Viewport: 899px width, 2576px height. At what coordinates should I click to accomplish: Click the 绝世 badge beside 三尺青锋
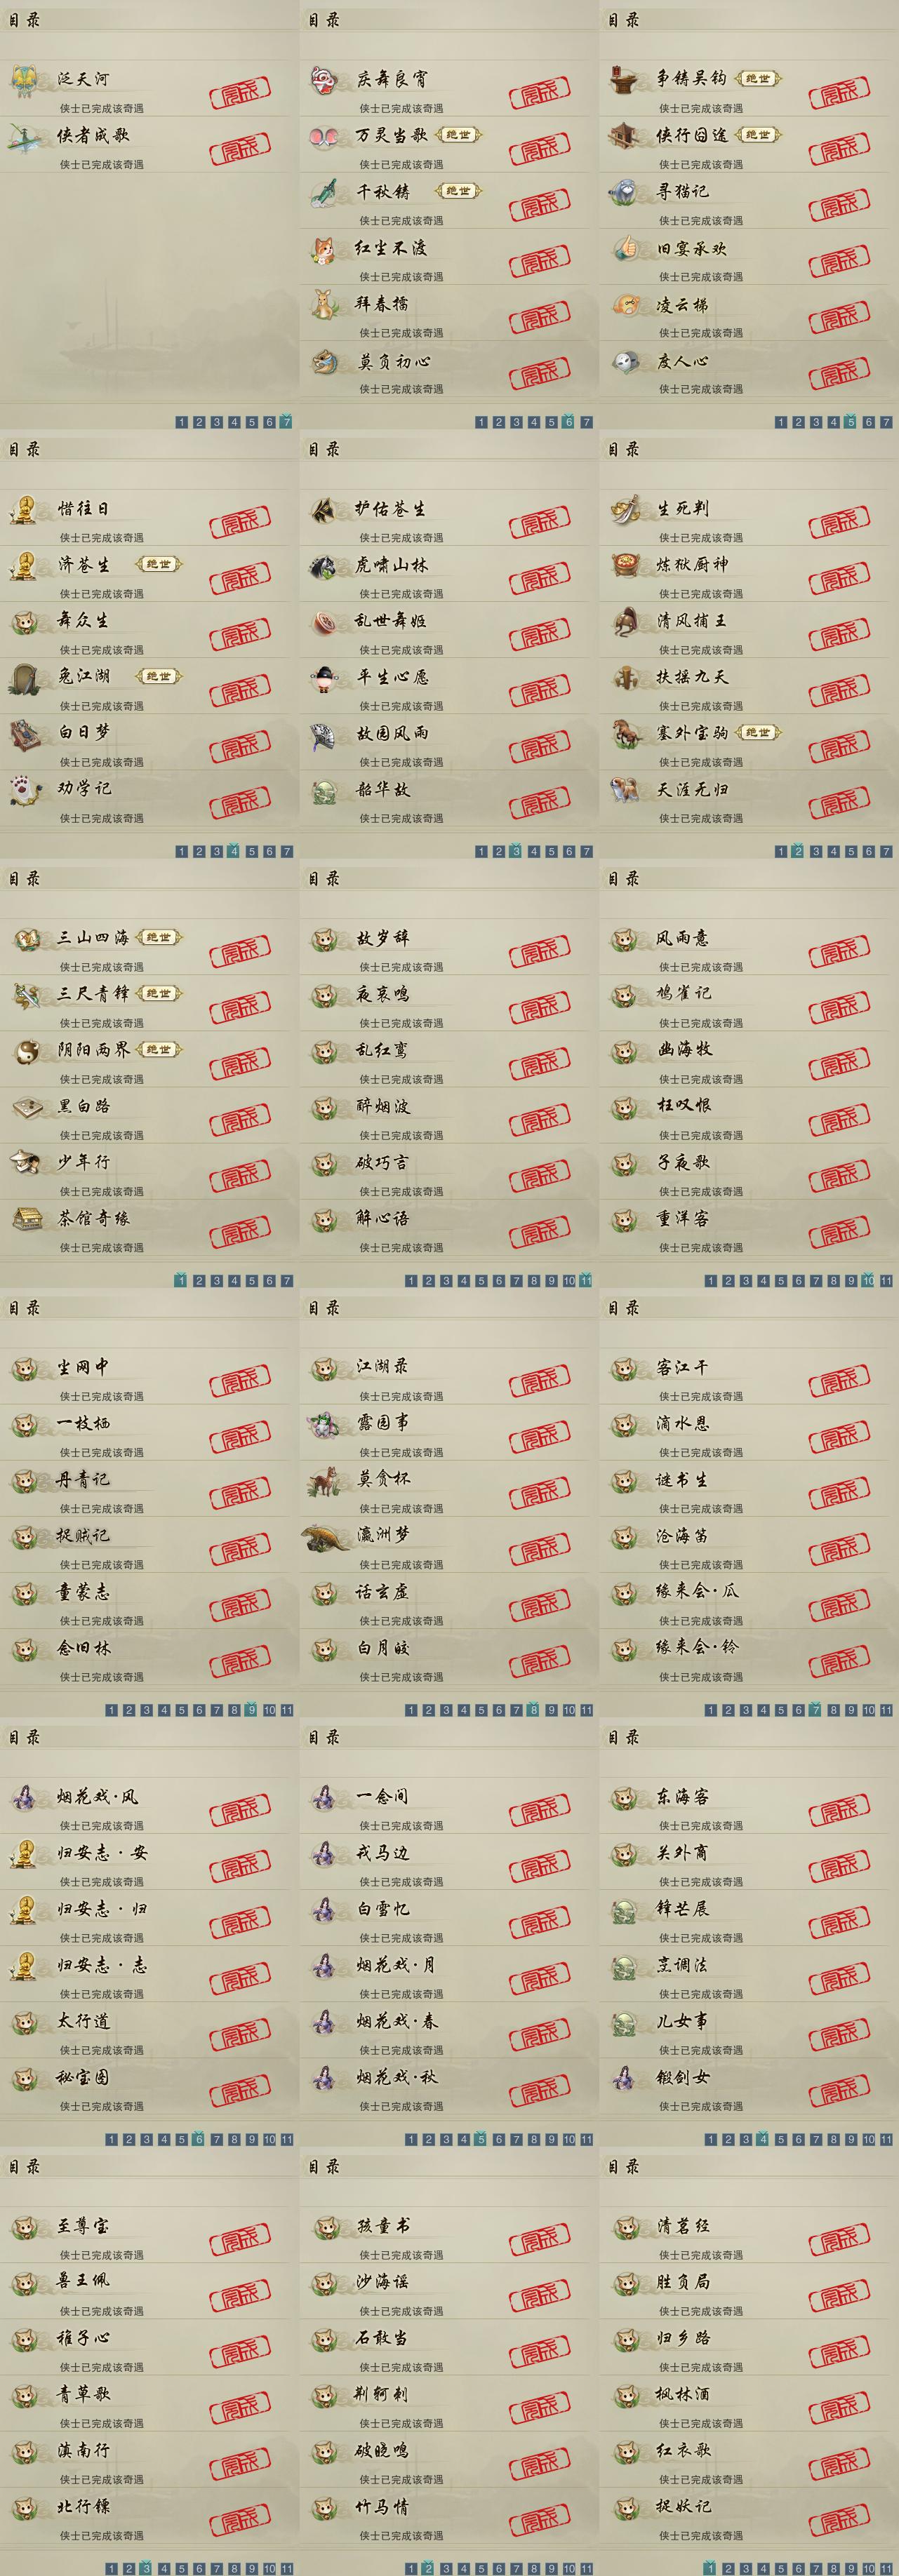click(x=159, y=993)
